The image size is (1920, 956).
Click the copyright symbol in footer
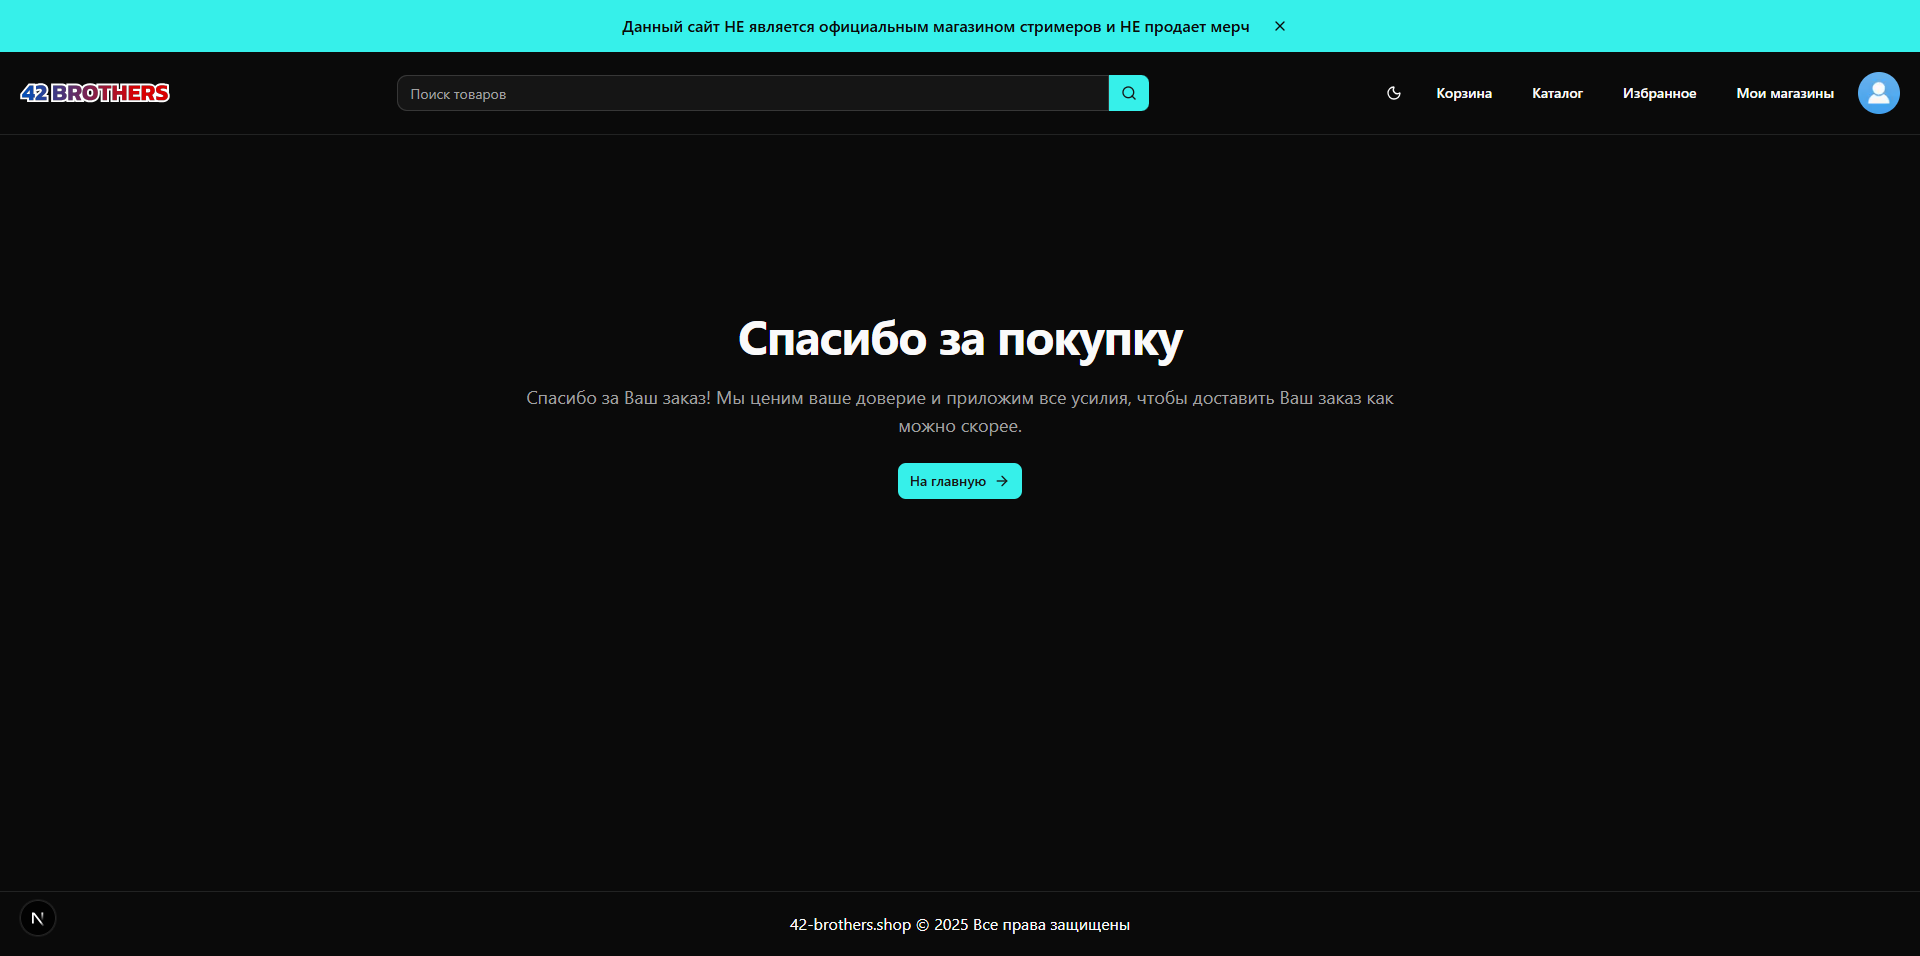[922, 925]
